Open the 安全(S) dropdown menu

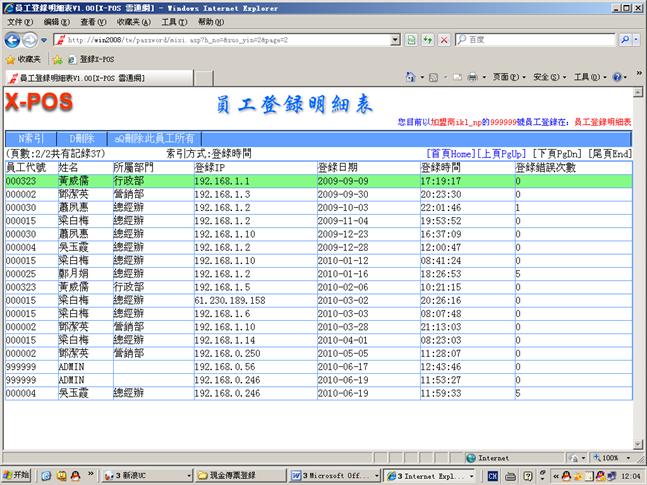coord(546,77)
